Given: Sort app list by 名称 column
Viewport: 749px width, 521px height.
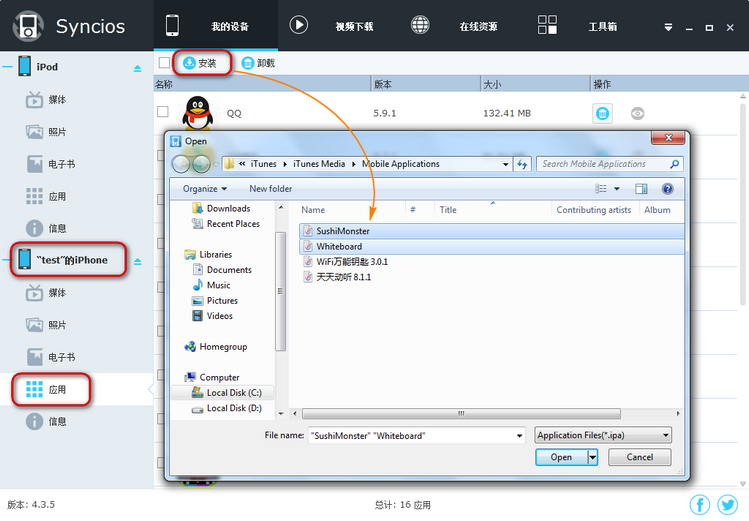Looking at the screenshot, I should 262,85.
